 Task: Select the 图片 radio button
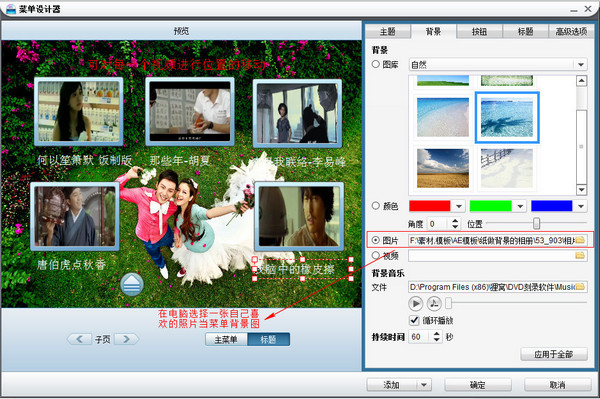click(x=375, y=240)
